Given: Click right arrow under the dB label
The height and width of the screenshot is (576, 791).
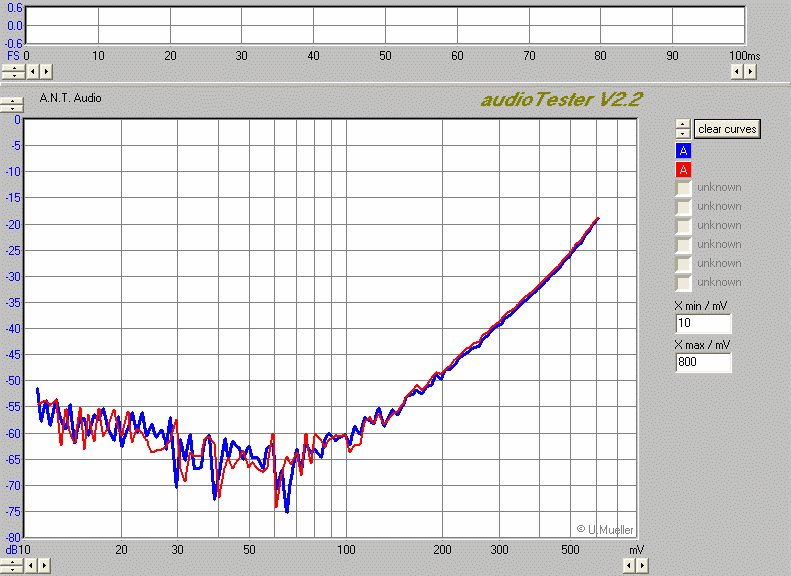Looking at the screenshot, I should (x=46, y=566).
